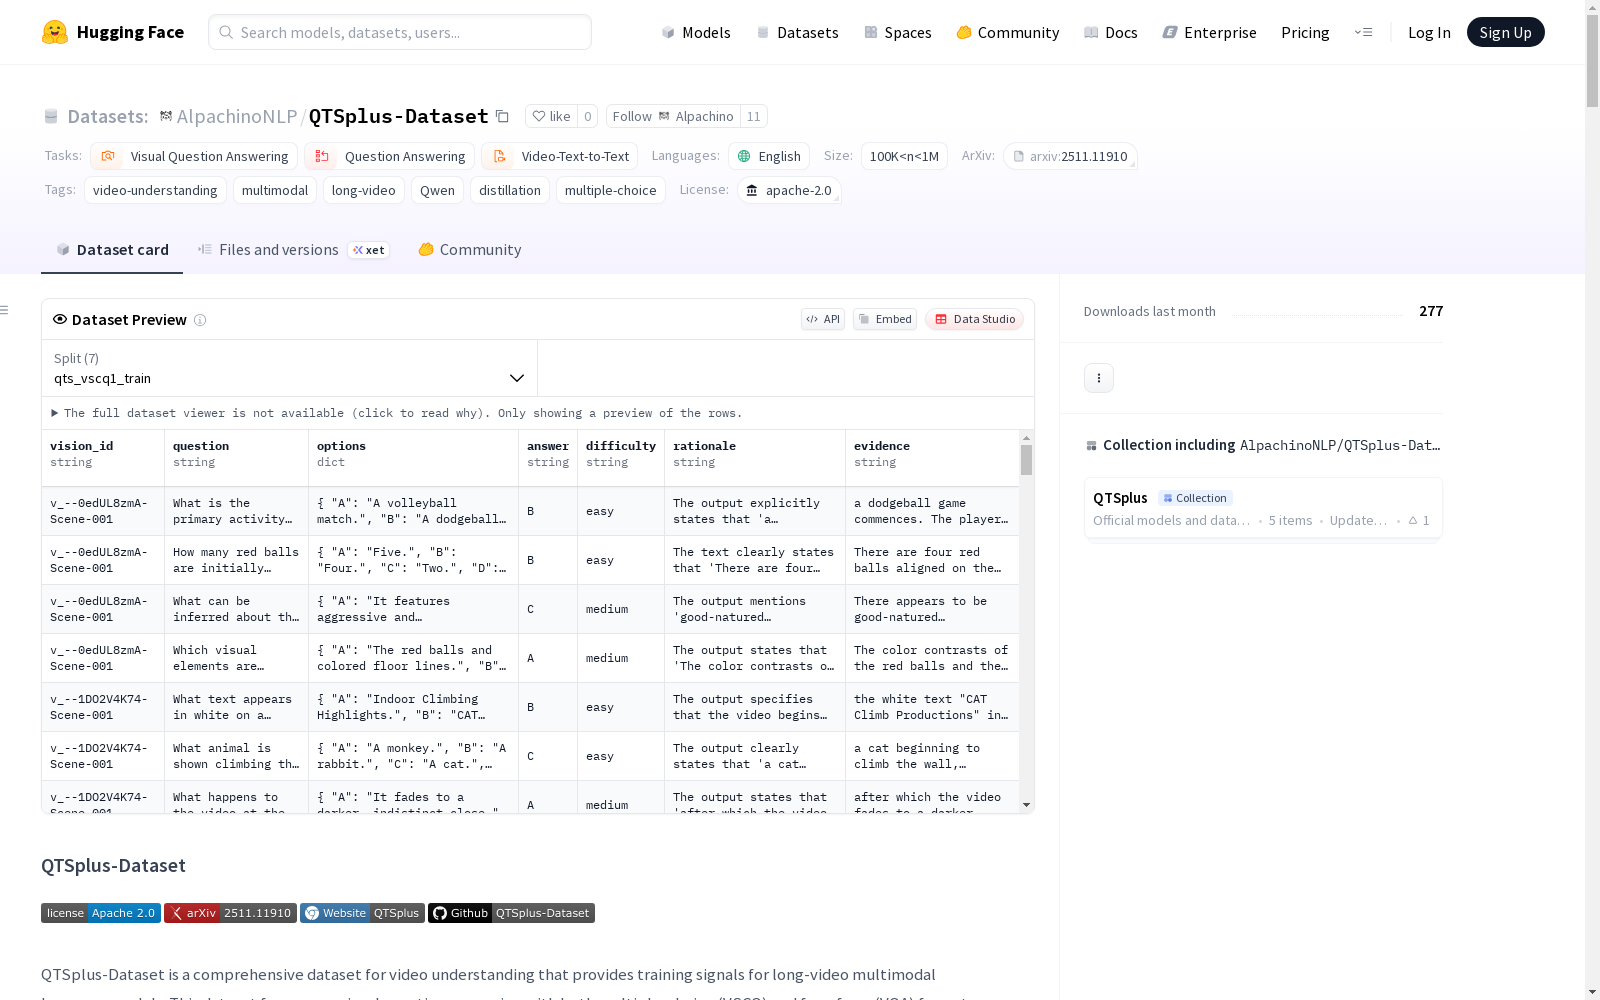Viewport: 1600px width, 1000px height.
Task: Open Datasets in the top navigation
Action: (797, 32)
